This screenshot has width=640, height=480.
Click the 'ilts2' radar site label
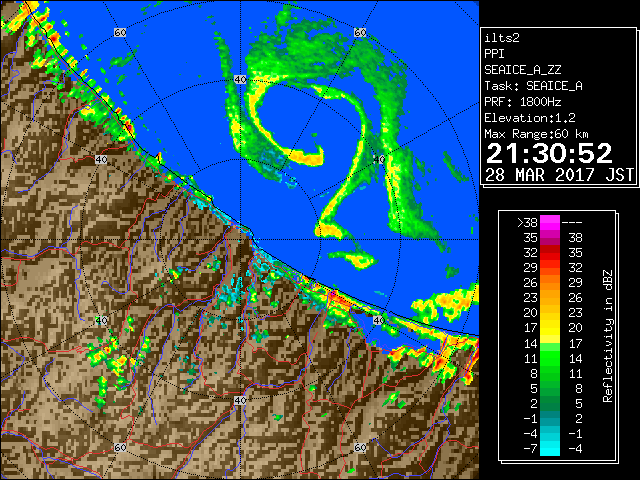click(502, 38)
